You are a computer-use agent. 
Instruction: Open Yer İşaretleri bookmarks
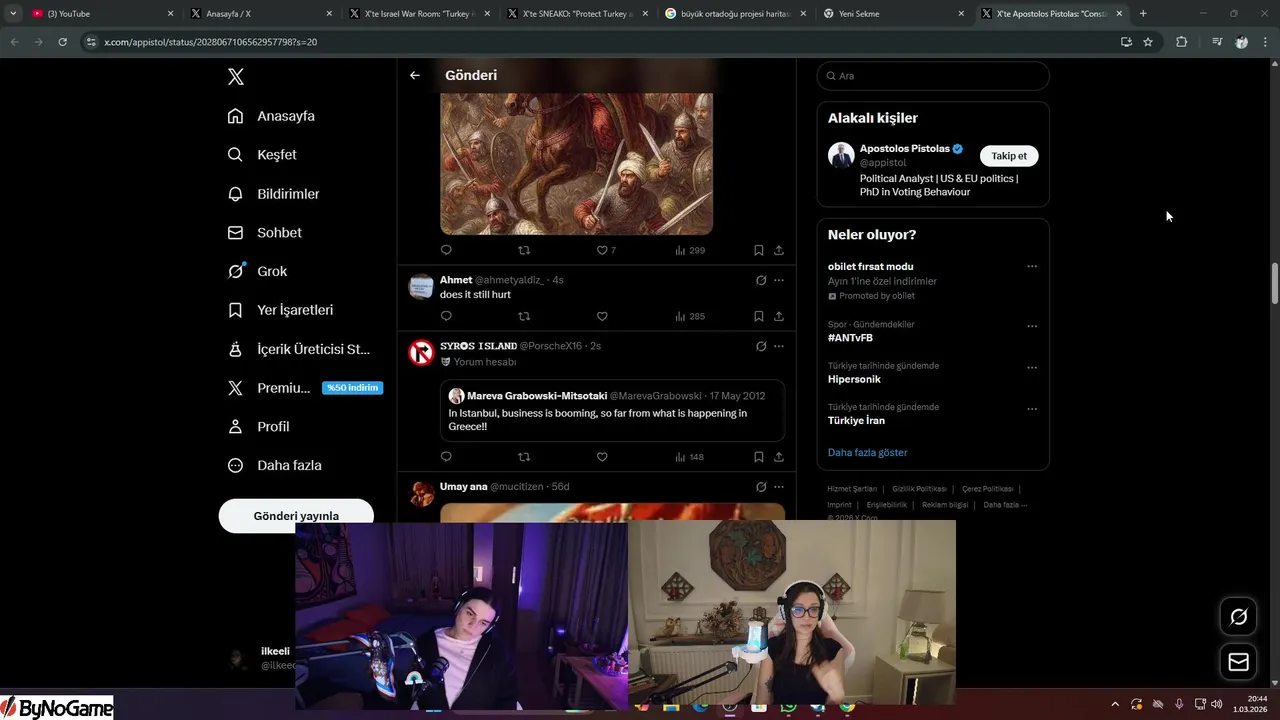click(x=280, y=310)
